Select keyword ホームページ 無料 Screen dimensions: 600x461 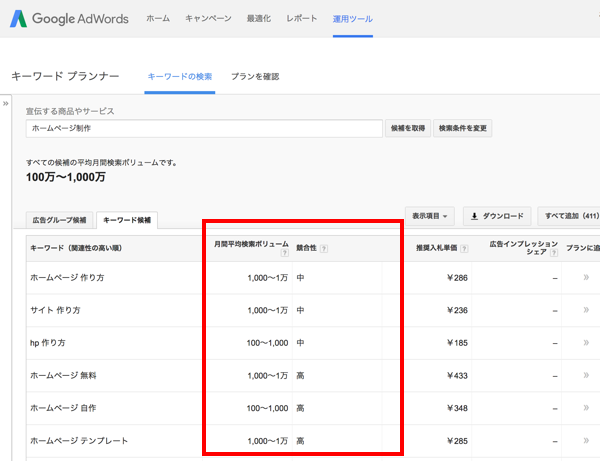tap(63, 375)
